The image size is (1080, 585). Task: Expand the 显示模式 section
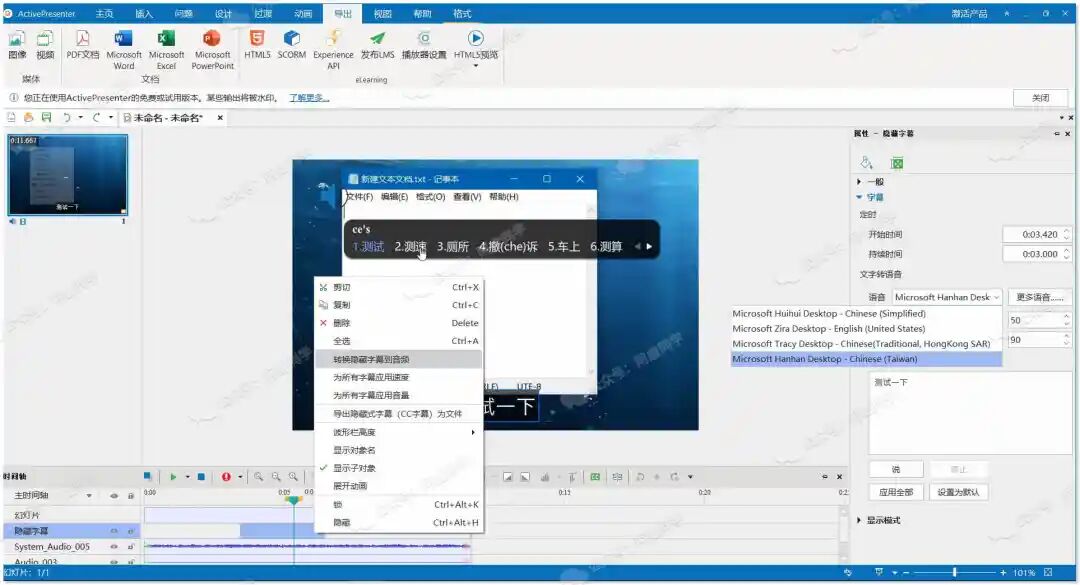(859, 521)
